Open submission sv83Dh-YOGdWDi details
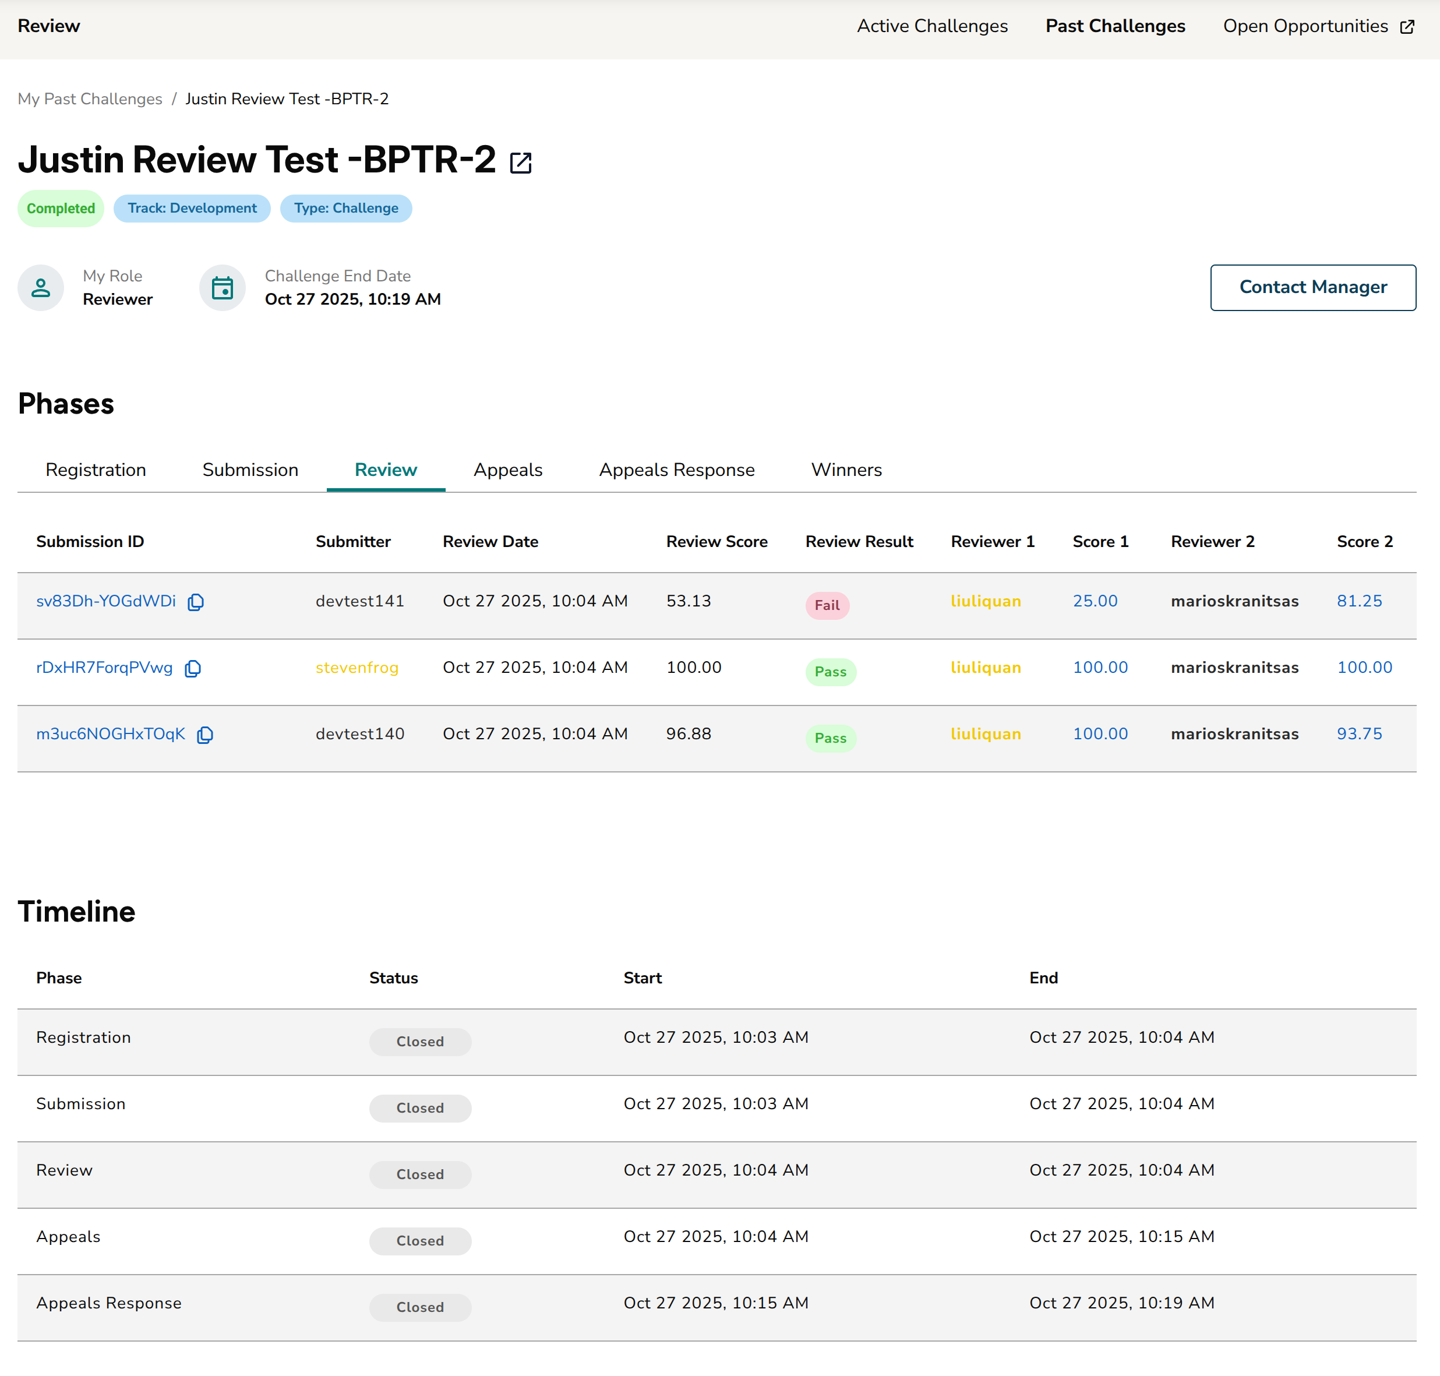The image size is (1440, 1376). [x=105, y=601]
